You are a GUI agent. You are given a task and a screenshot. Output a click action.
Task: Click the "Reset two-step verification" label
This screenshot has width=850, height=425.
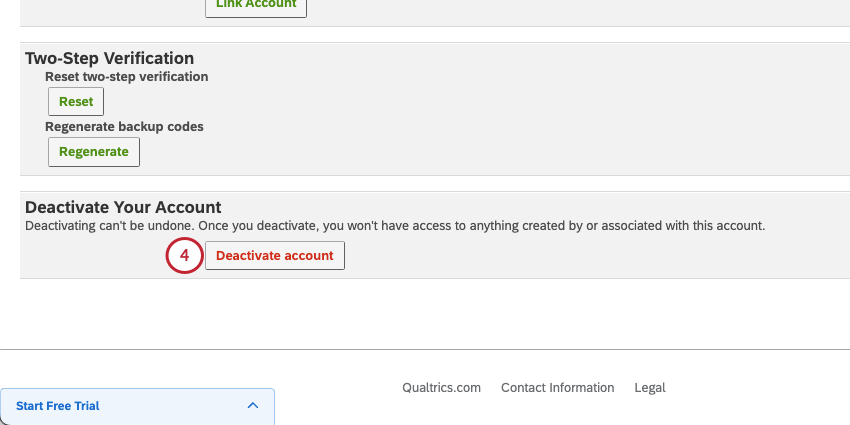[127, 76]
